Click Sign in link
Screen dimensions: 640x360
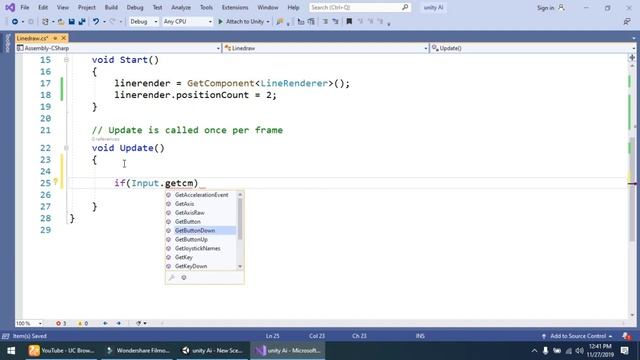point(545,8)
